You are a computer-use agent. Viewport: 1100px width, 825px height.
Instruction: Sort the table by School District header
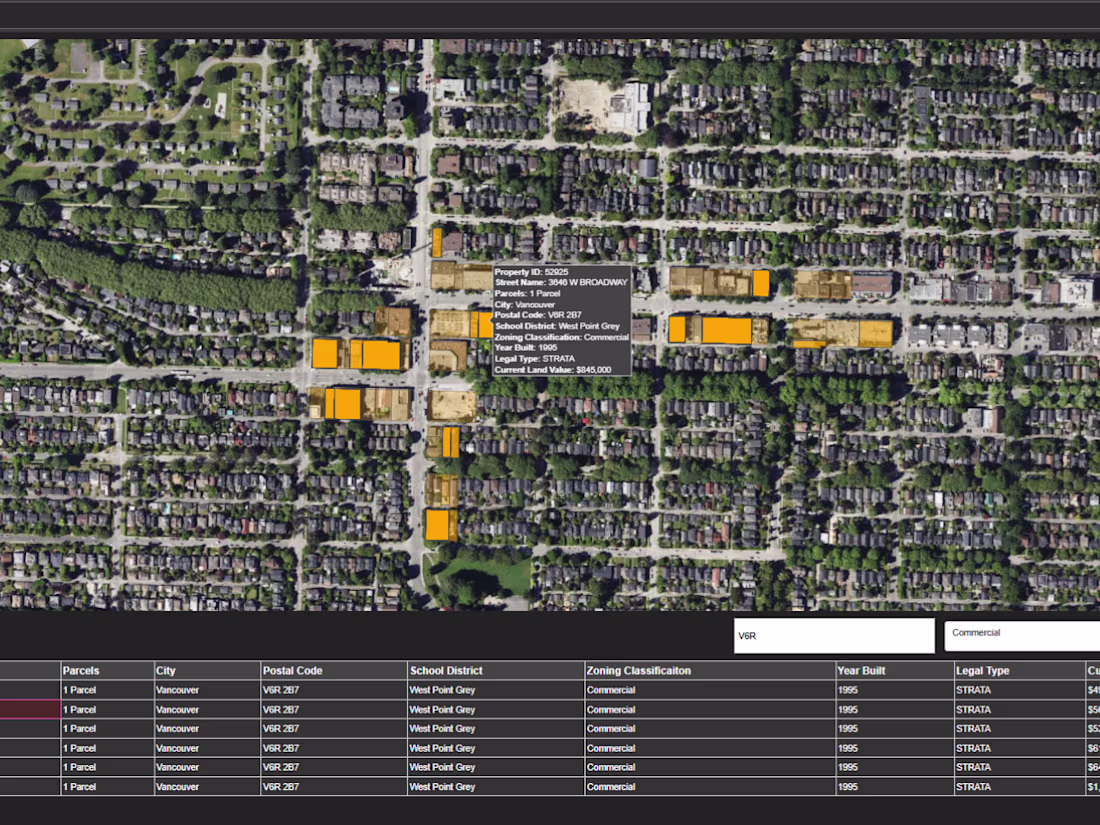point(495,671)
